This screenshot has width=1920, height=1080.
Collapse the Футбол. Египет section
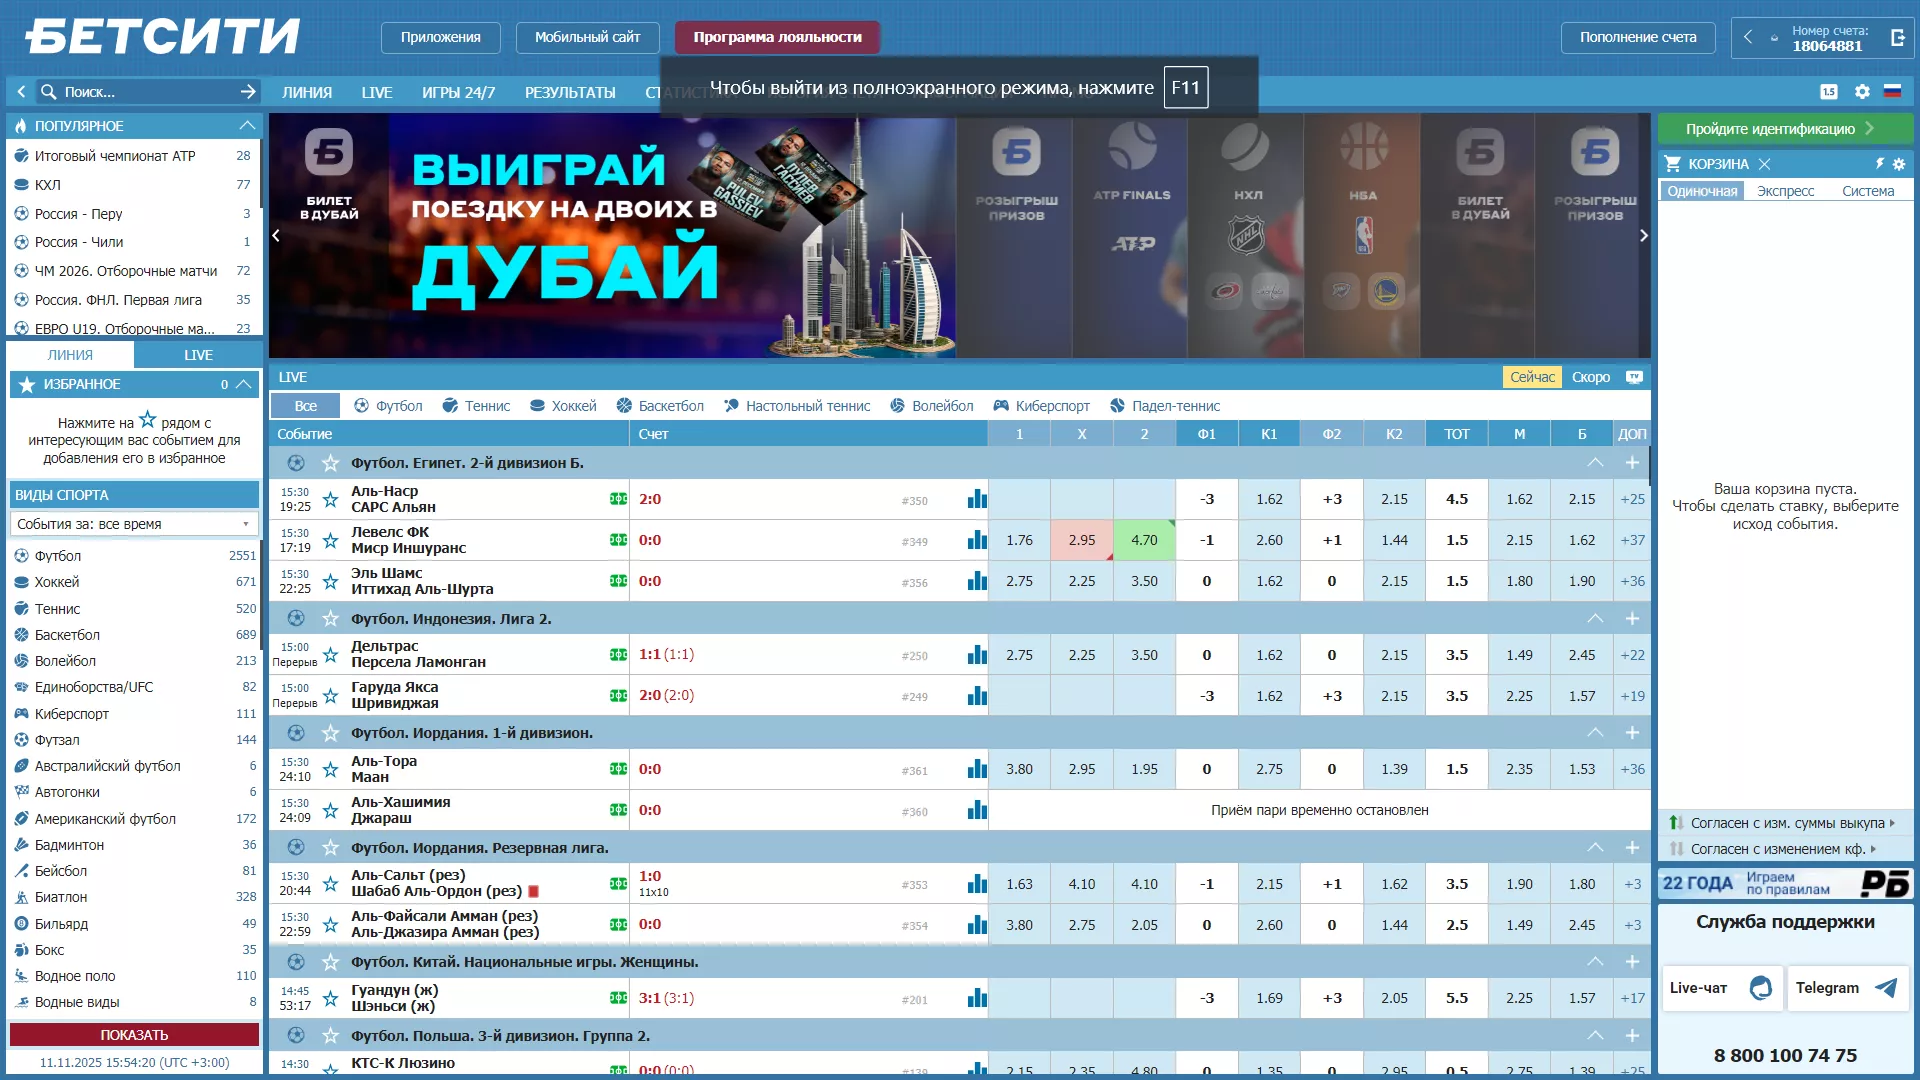coord(1596,462)
